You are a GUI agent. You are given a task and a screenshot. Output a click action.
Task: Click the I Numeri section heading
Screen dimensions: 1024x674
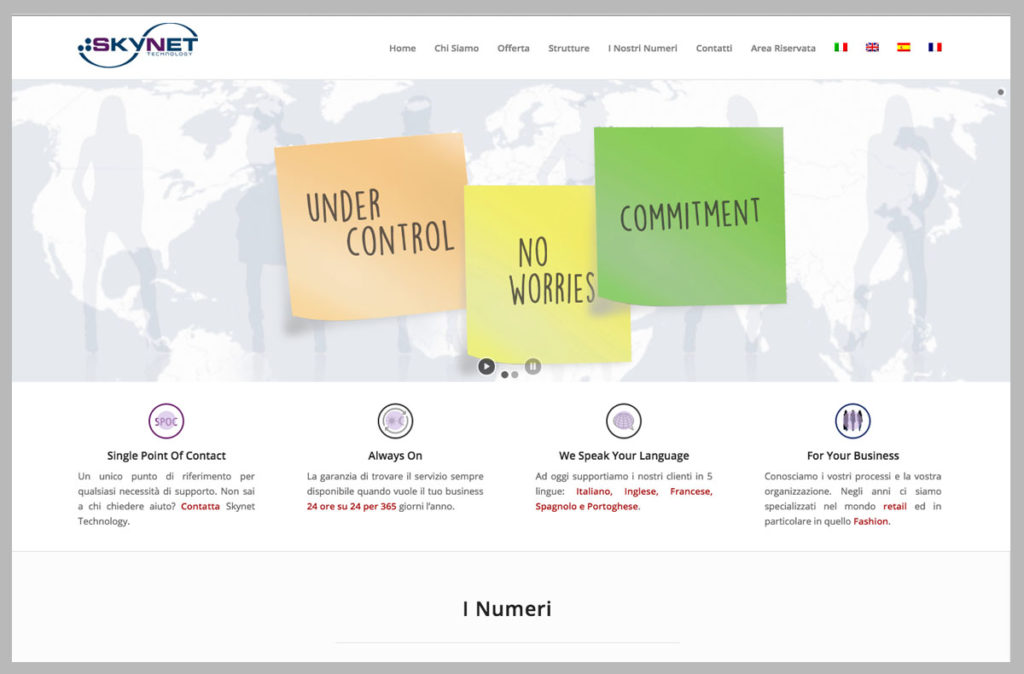tap(507, 609)
